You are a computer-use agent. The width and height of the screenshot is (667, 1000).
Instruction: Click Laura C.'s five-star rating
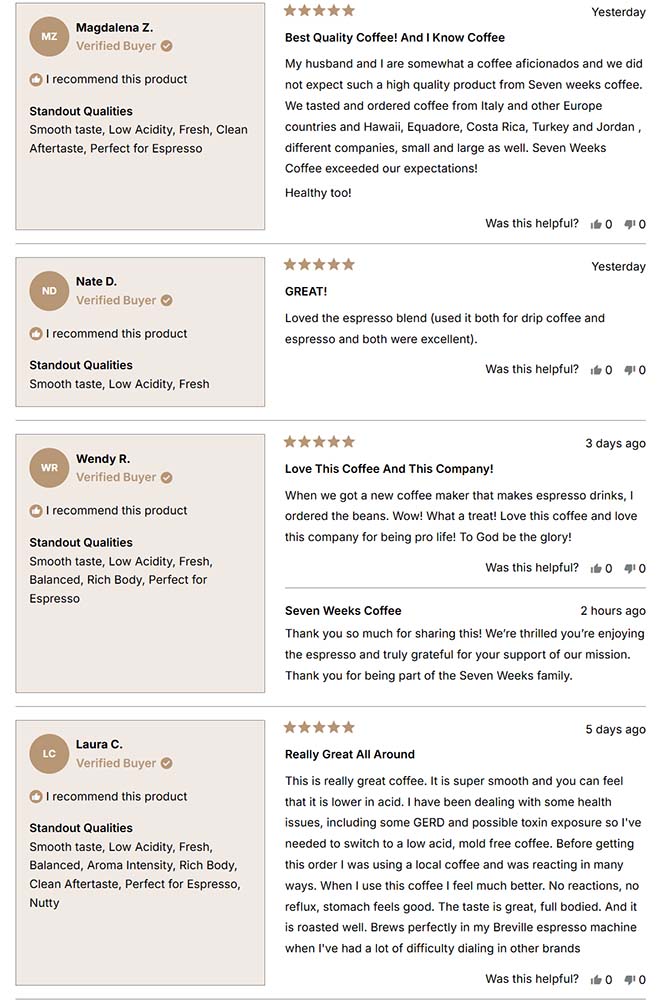[x=319, y=729]
